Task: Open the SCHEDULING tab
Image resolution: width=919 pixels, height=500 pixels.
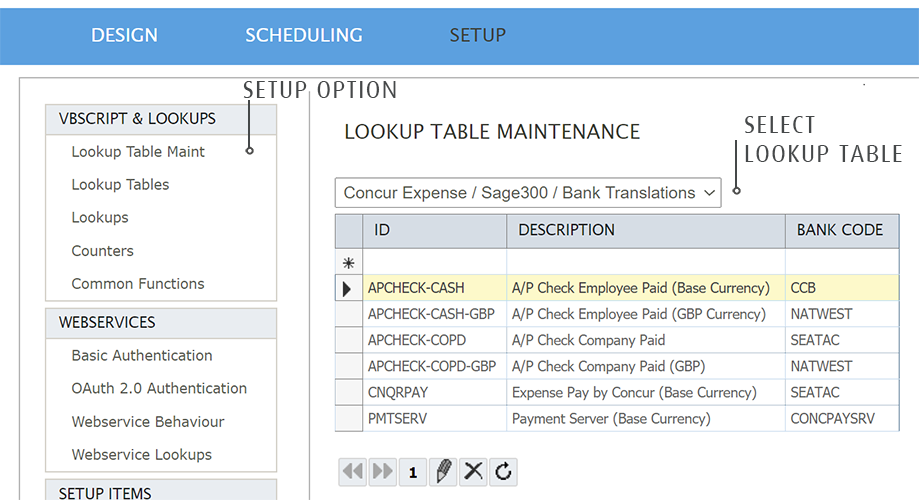Action: pyautogui.click(x=303, y=35)
